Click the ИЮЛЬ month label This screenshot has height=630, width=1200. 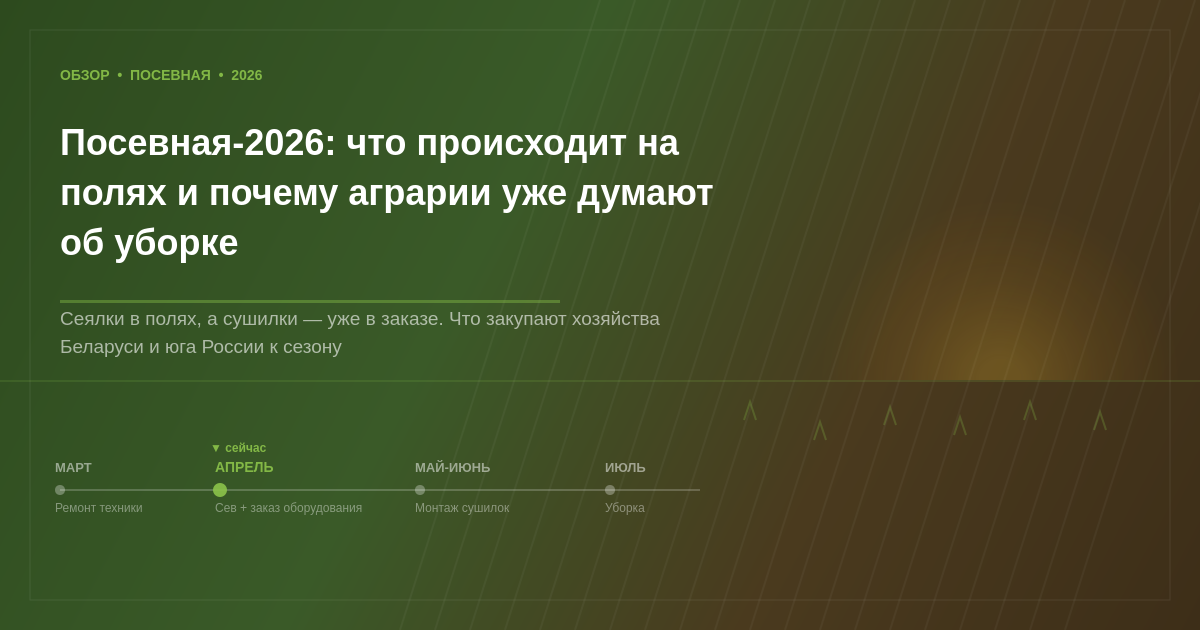pos(625,467)
